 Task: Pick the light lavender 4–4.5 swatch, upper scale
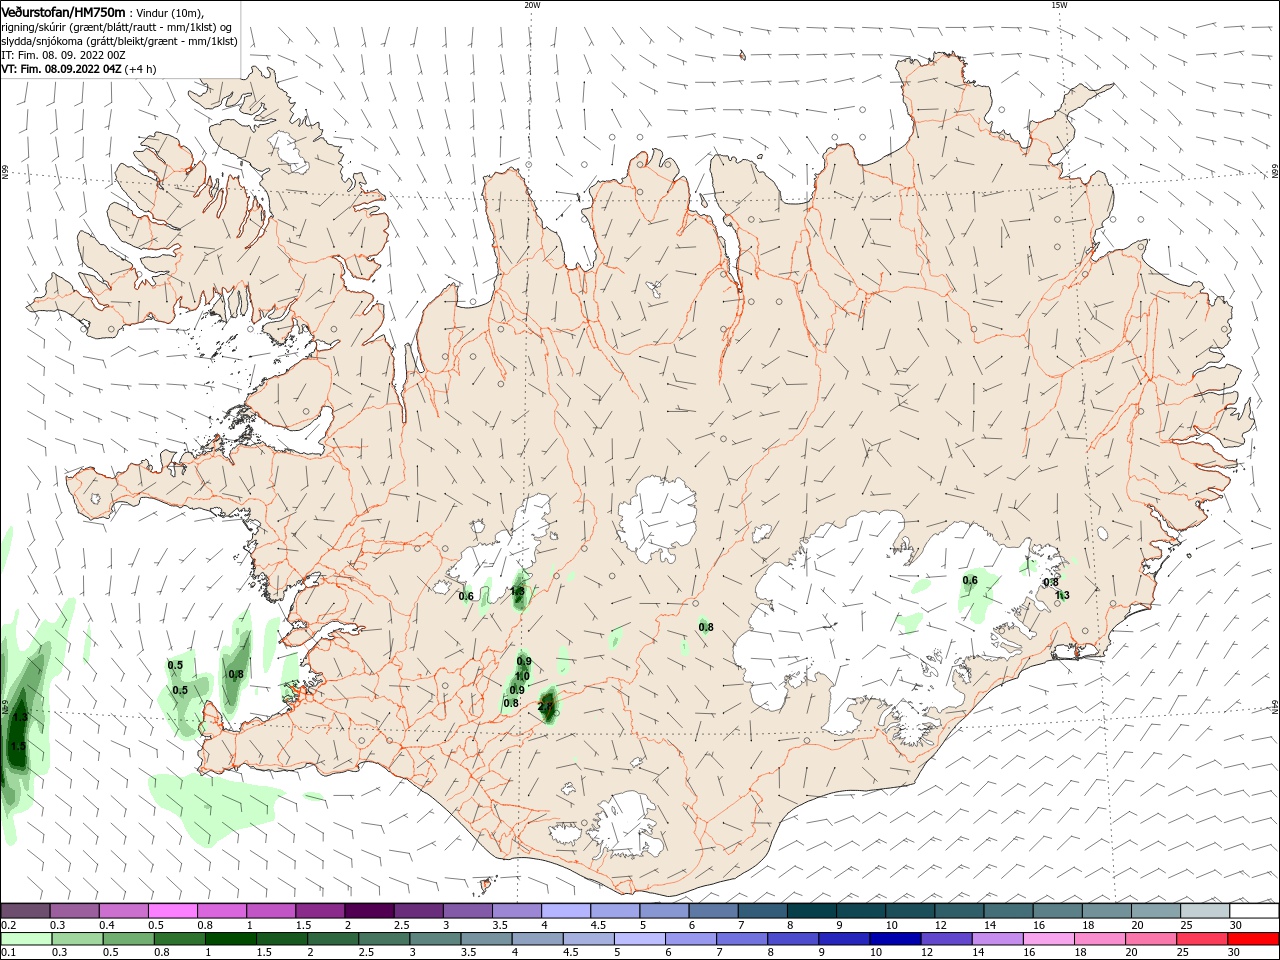[564, 911]
